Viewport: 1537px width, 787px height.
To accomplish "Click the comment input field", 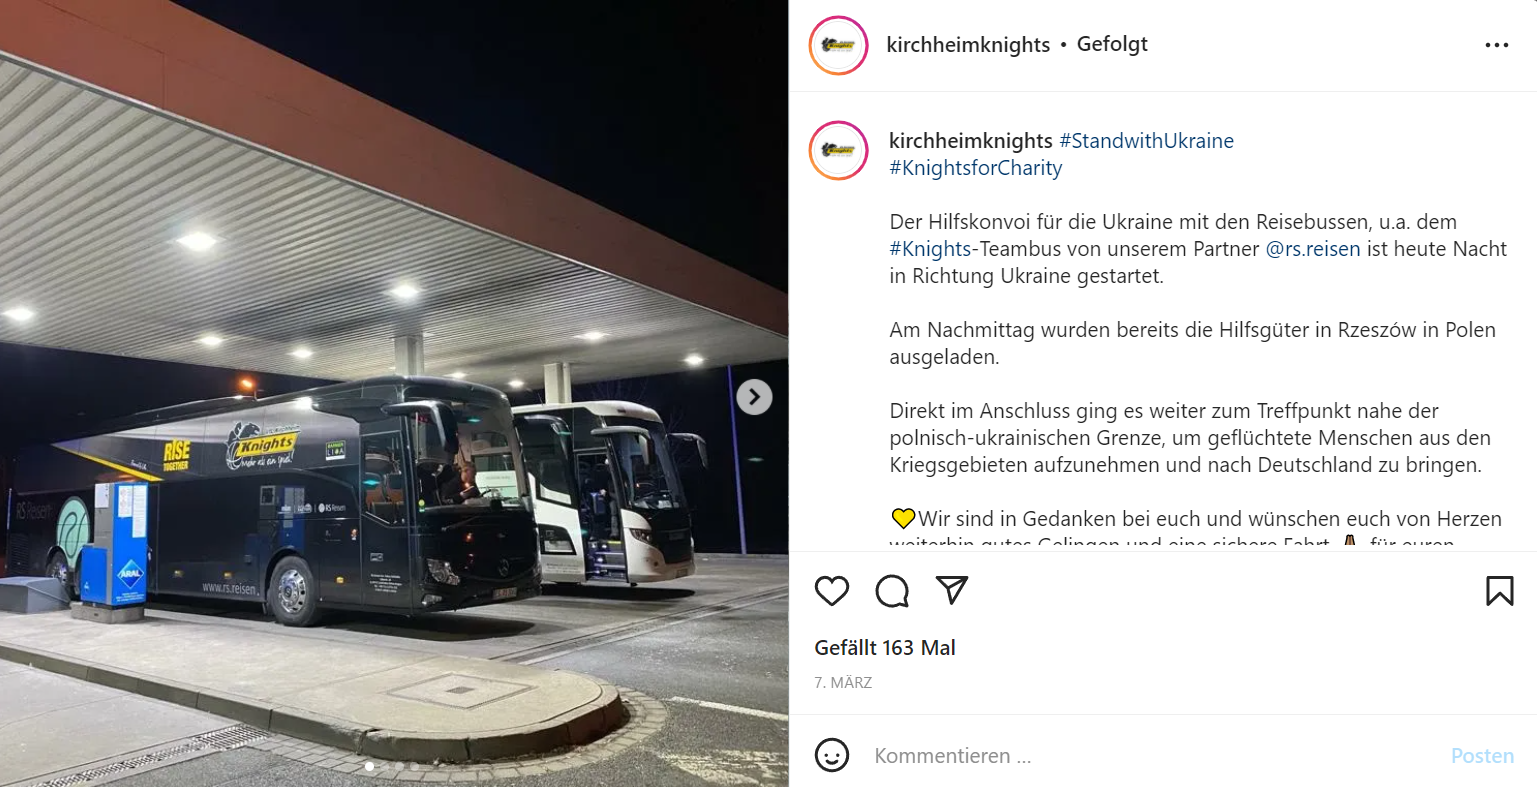I will (x=1150, y=756).
